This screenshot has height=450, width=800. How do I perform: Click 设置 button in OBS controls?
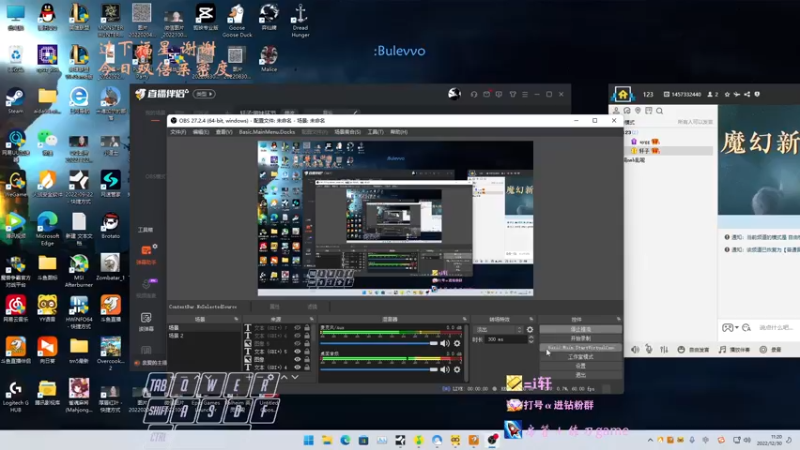click(x=581, y=366)
